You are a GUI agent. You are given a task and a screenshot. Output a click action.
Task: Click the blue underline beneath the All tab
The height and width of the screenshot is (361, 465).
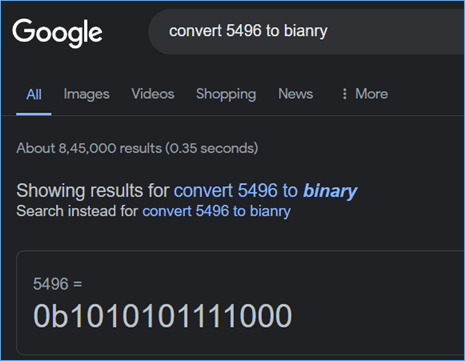click(x=34, y=114)
